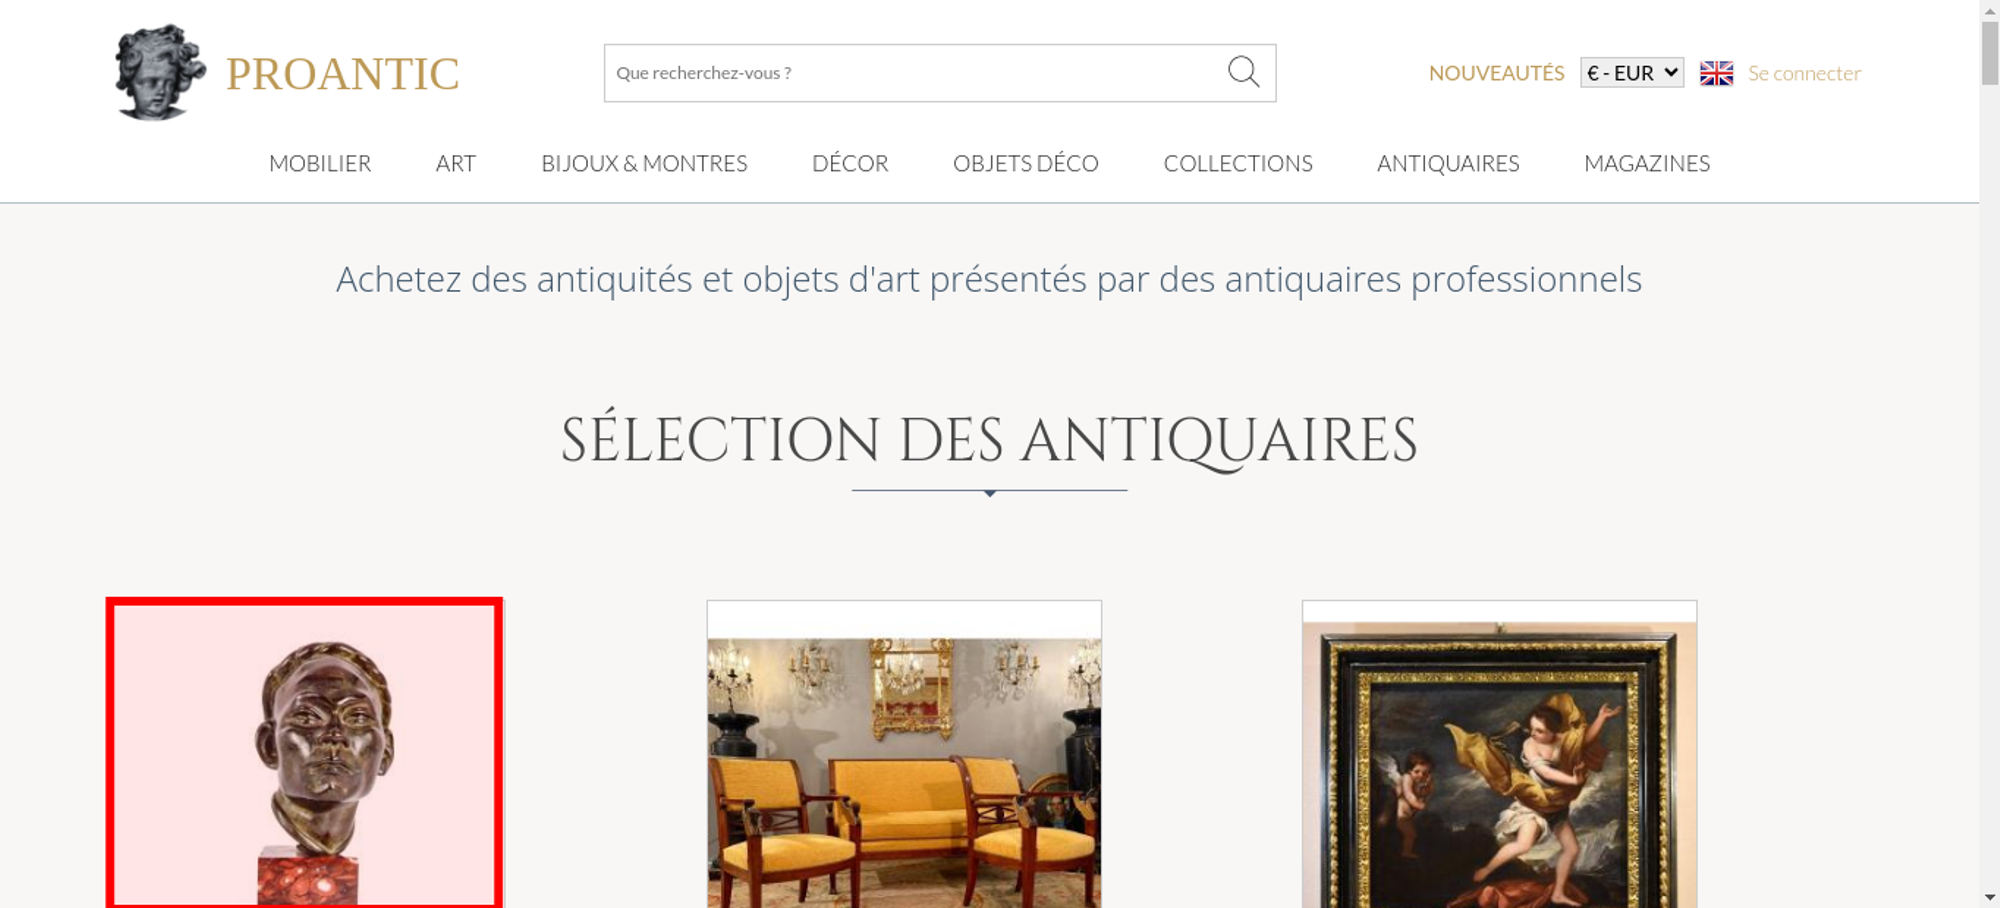Click the Nouveautés link
The image size is (2000, 908).
1496,73
